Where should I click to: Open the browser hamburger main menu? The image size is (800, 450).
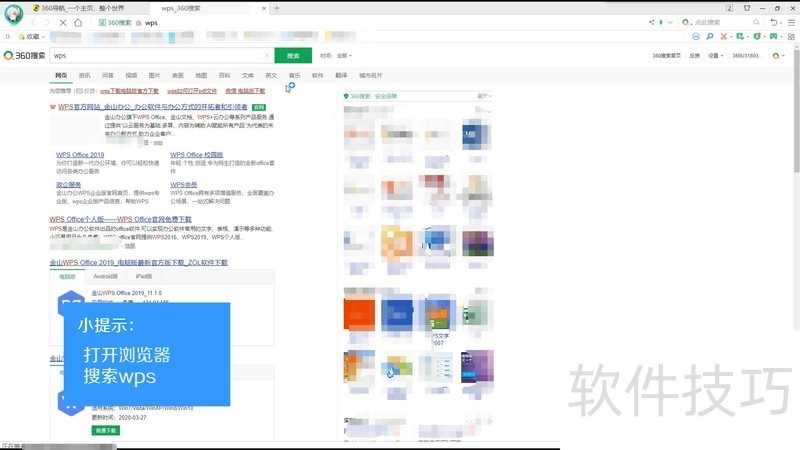point(791,22)
